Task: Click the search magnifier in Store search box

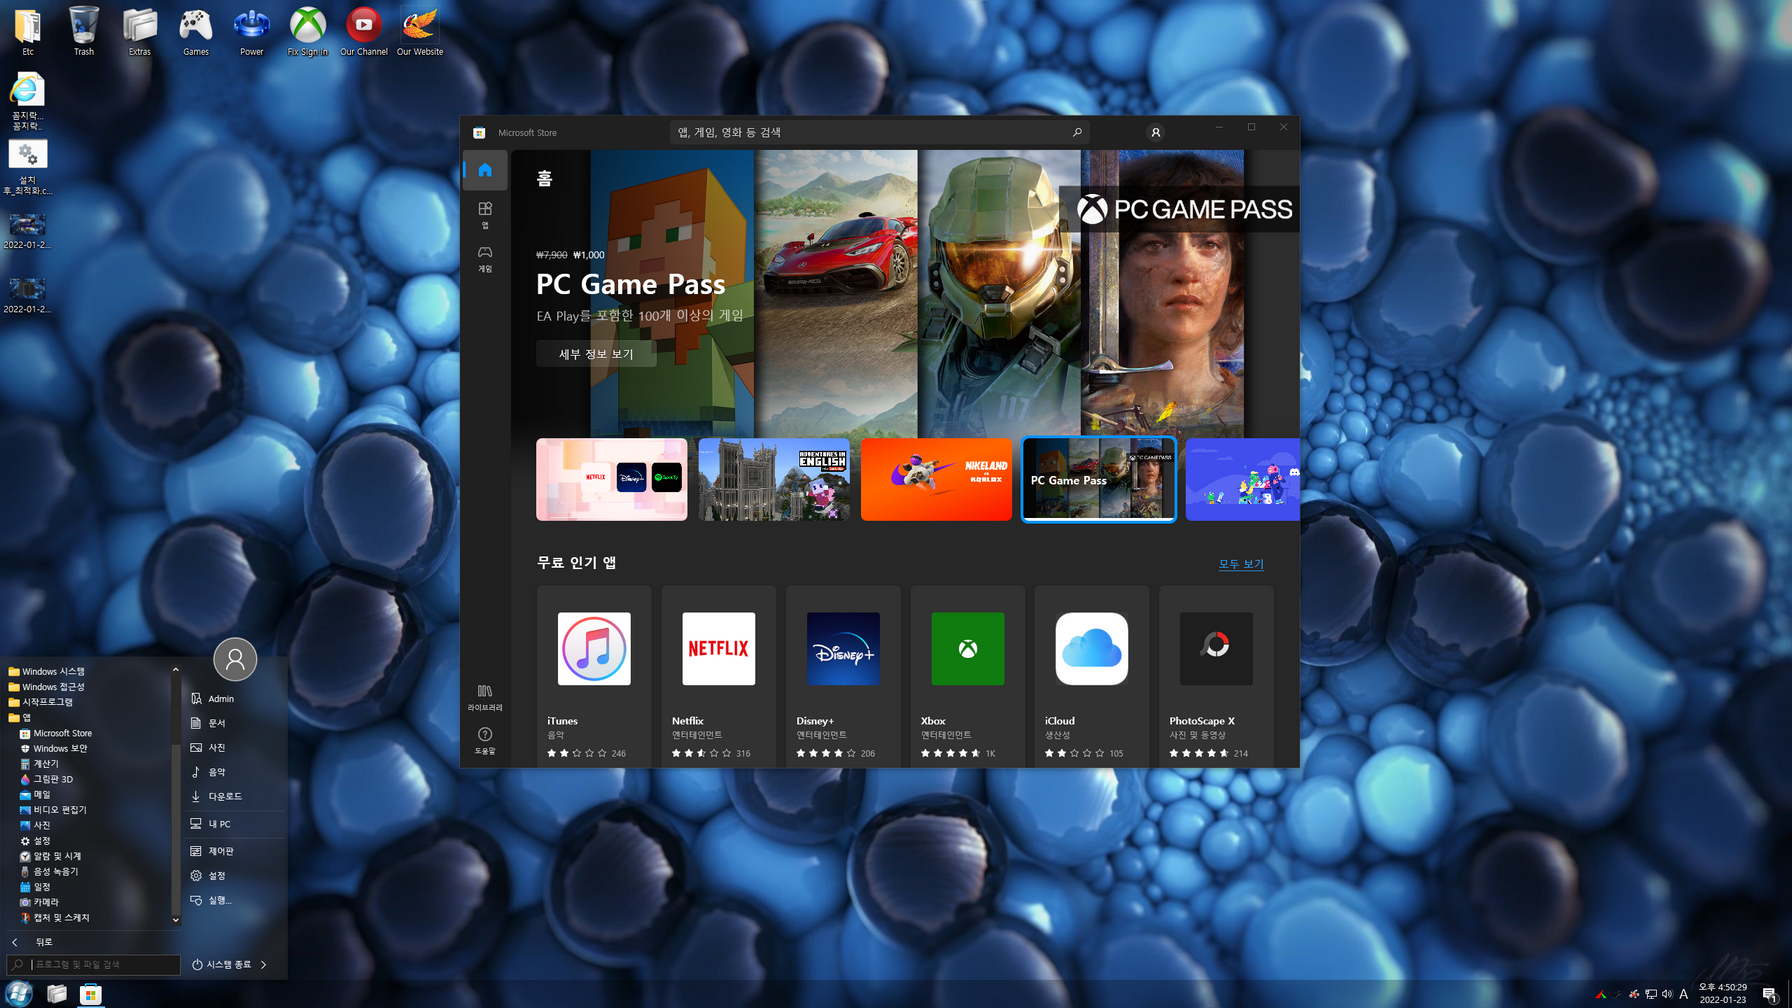Action: tap(1077, 132)
